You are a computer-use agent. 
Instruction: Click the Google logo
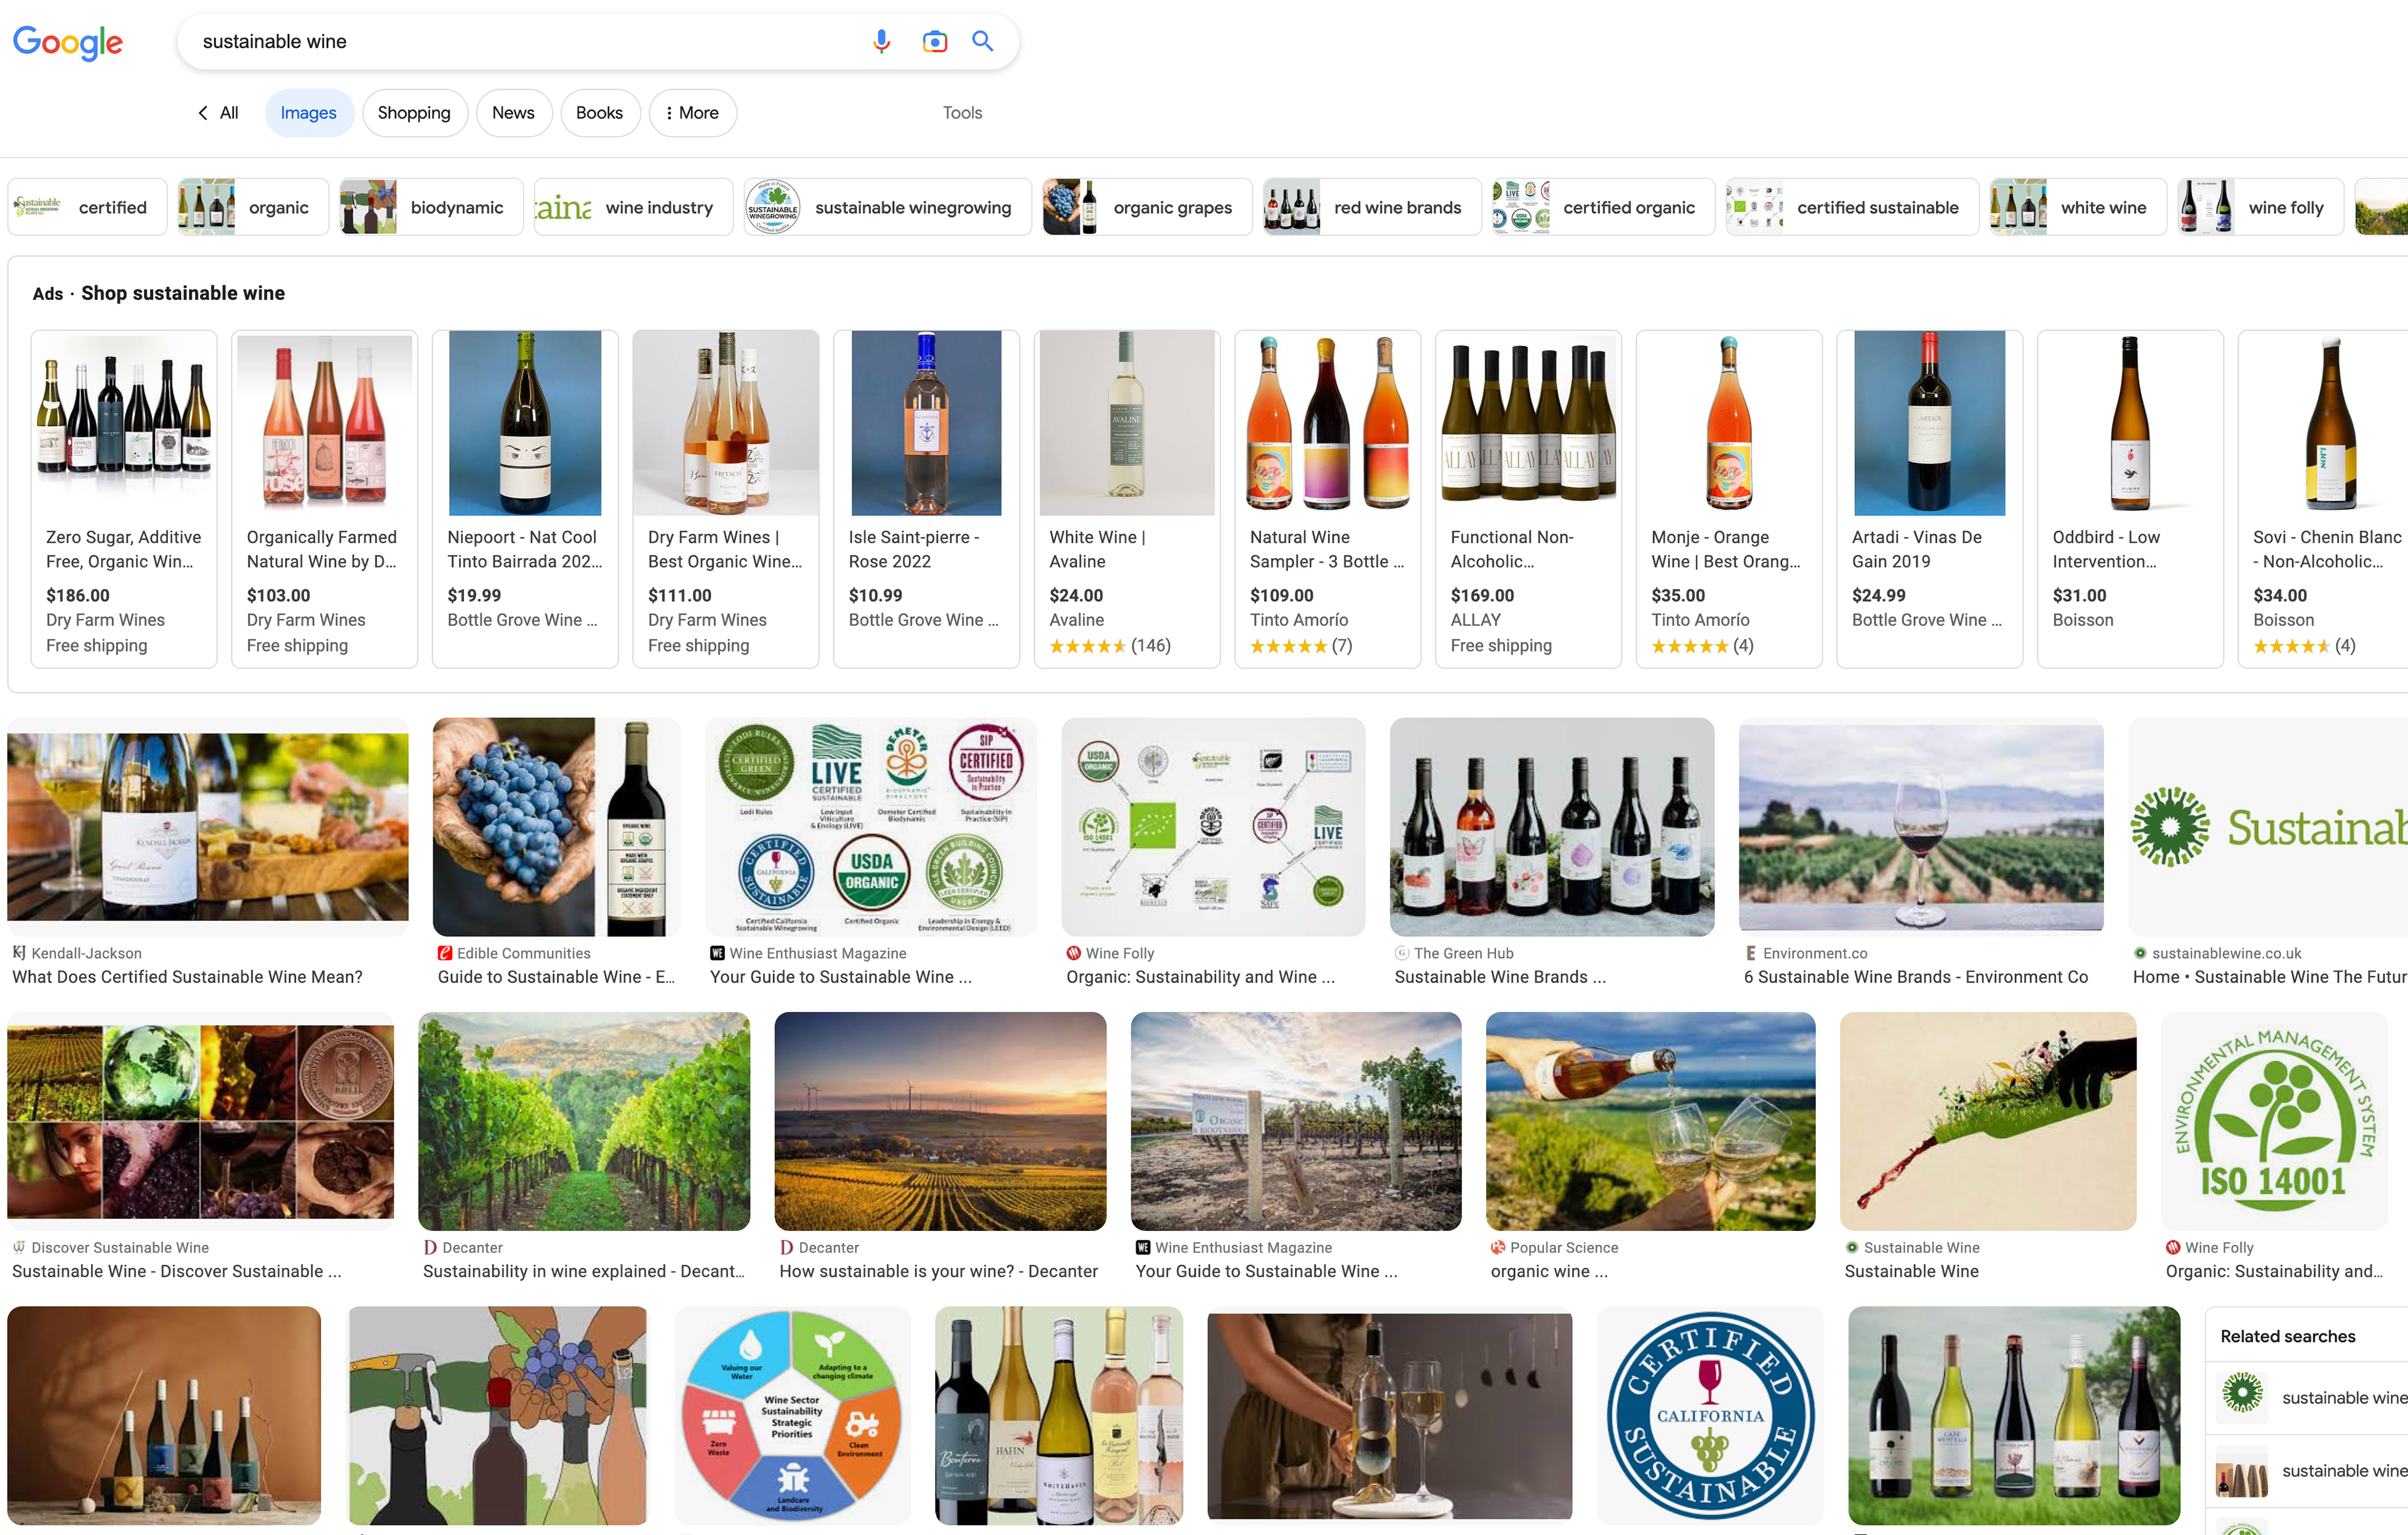click(x=68, y=42)
